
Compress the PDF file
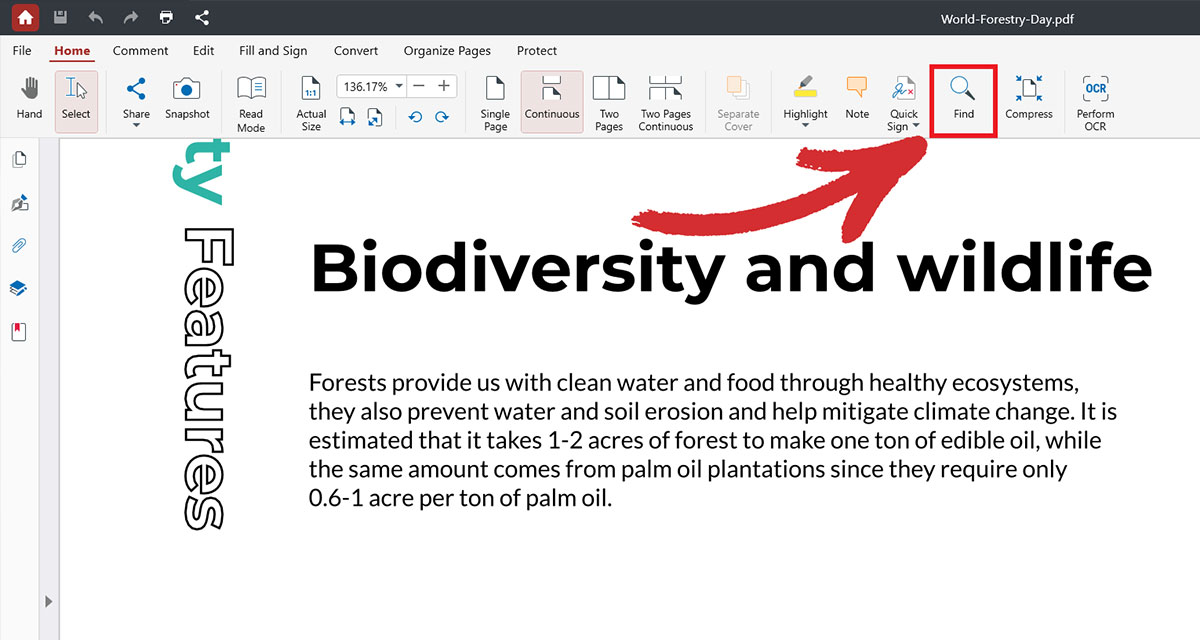coord(1029,99)
